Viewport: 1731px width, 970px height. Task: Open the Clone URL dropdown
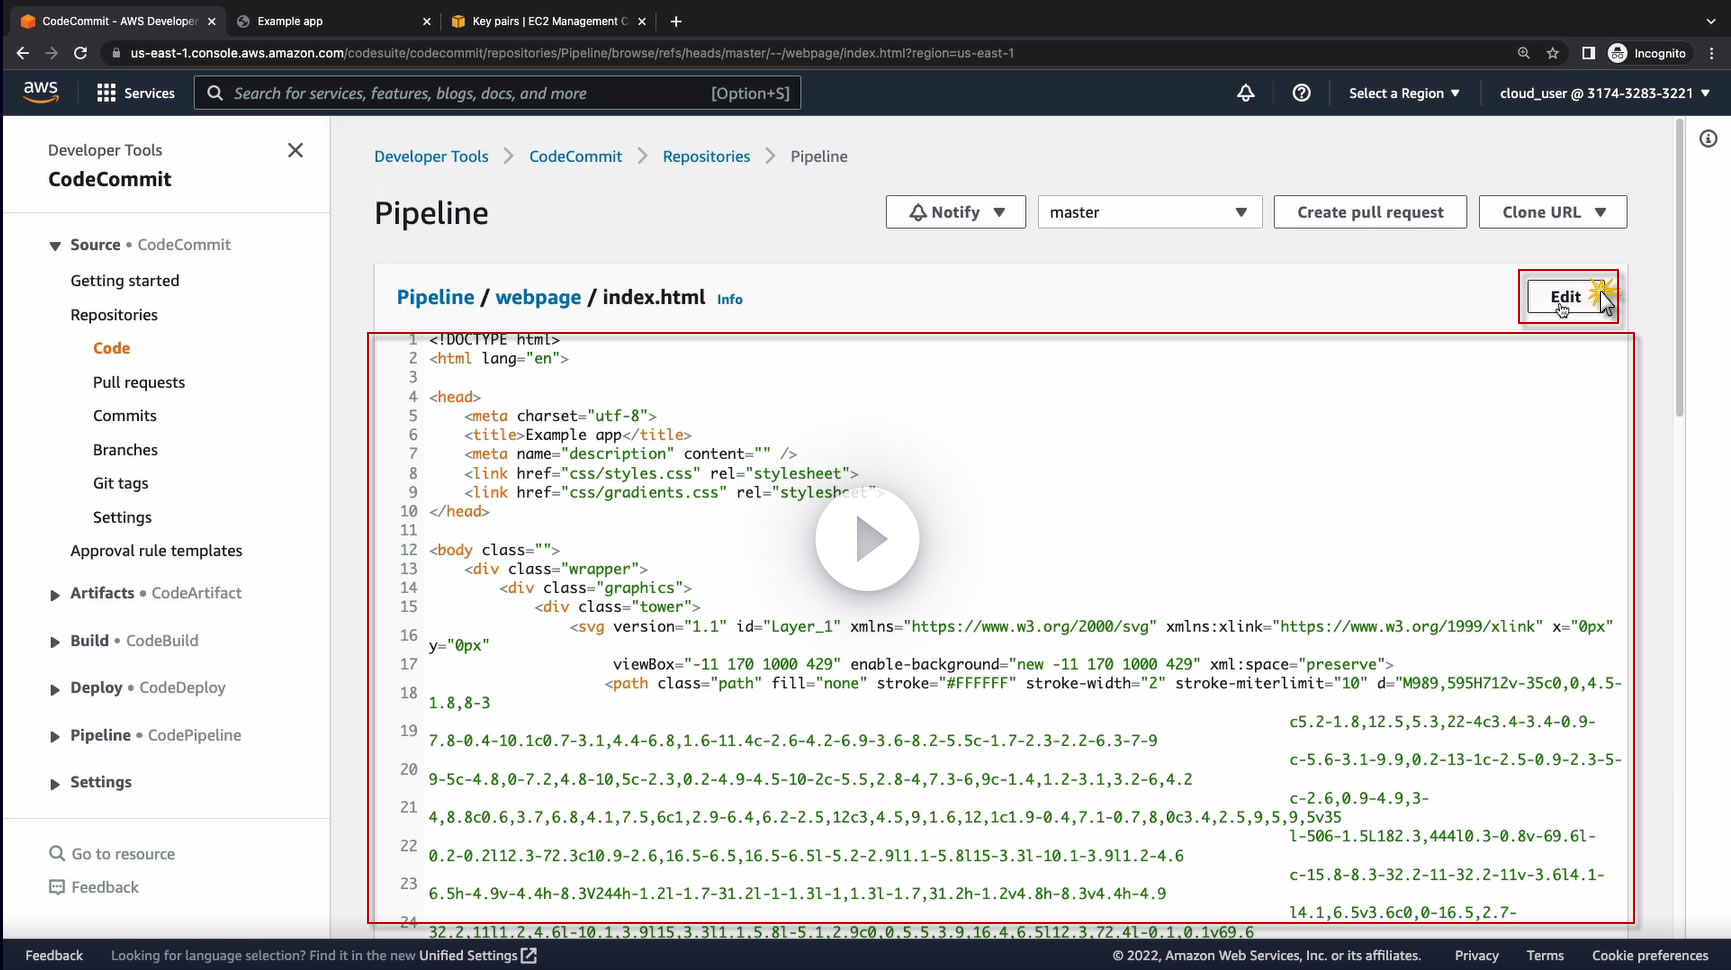[x=1552, y=212]
